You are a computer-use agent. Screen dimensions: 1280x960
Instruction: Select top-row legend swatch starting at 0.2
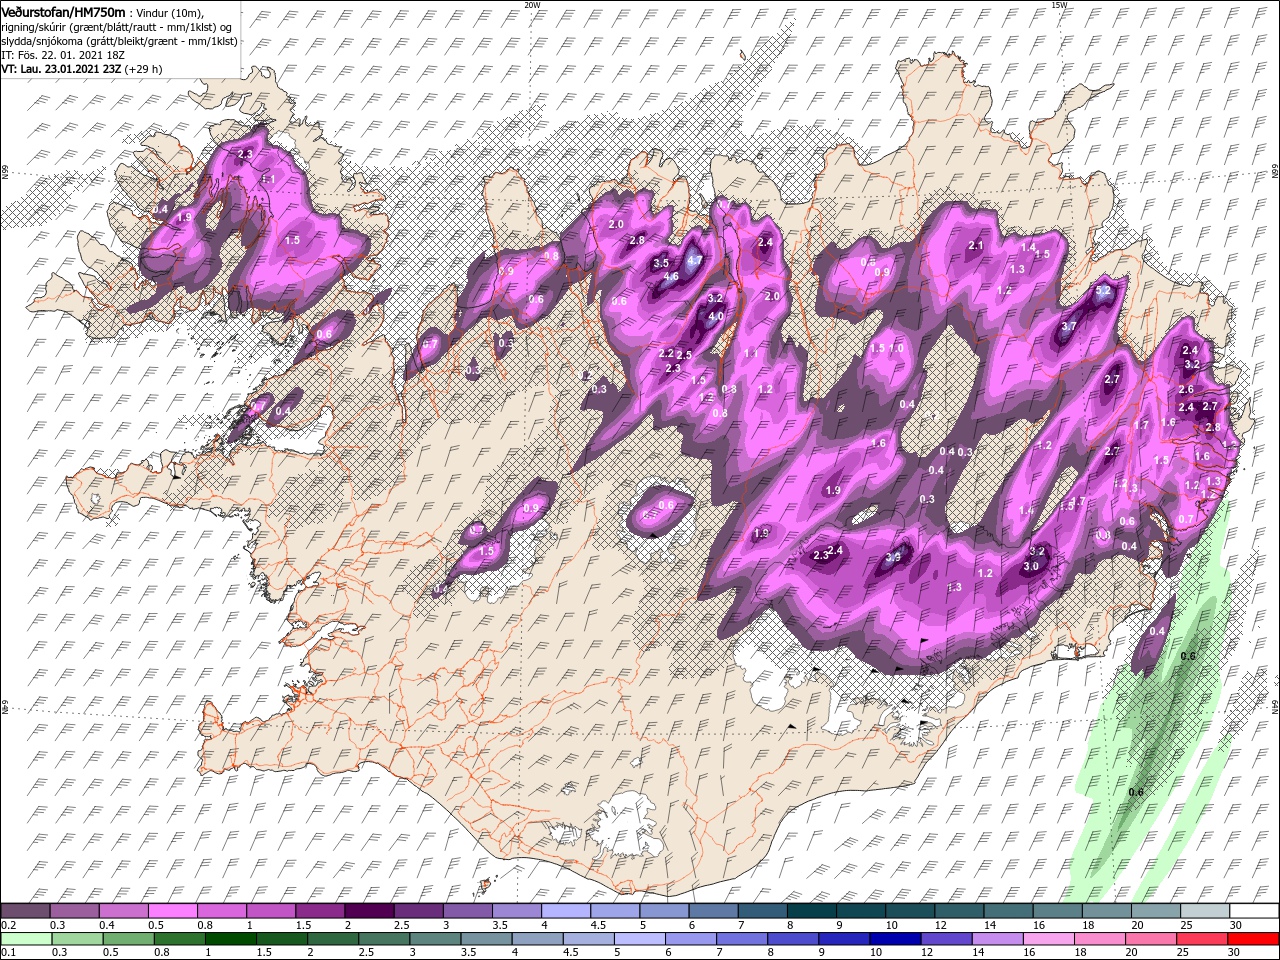tap(26, 911)
